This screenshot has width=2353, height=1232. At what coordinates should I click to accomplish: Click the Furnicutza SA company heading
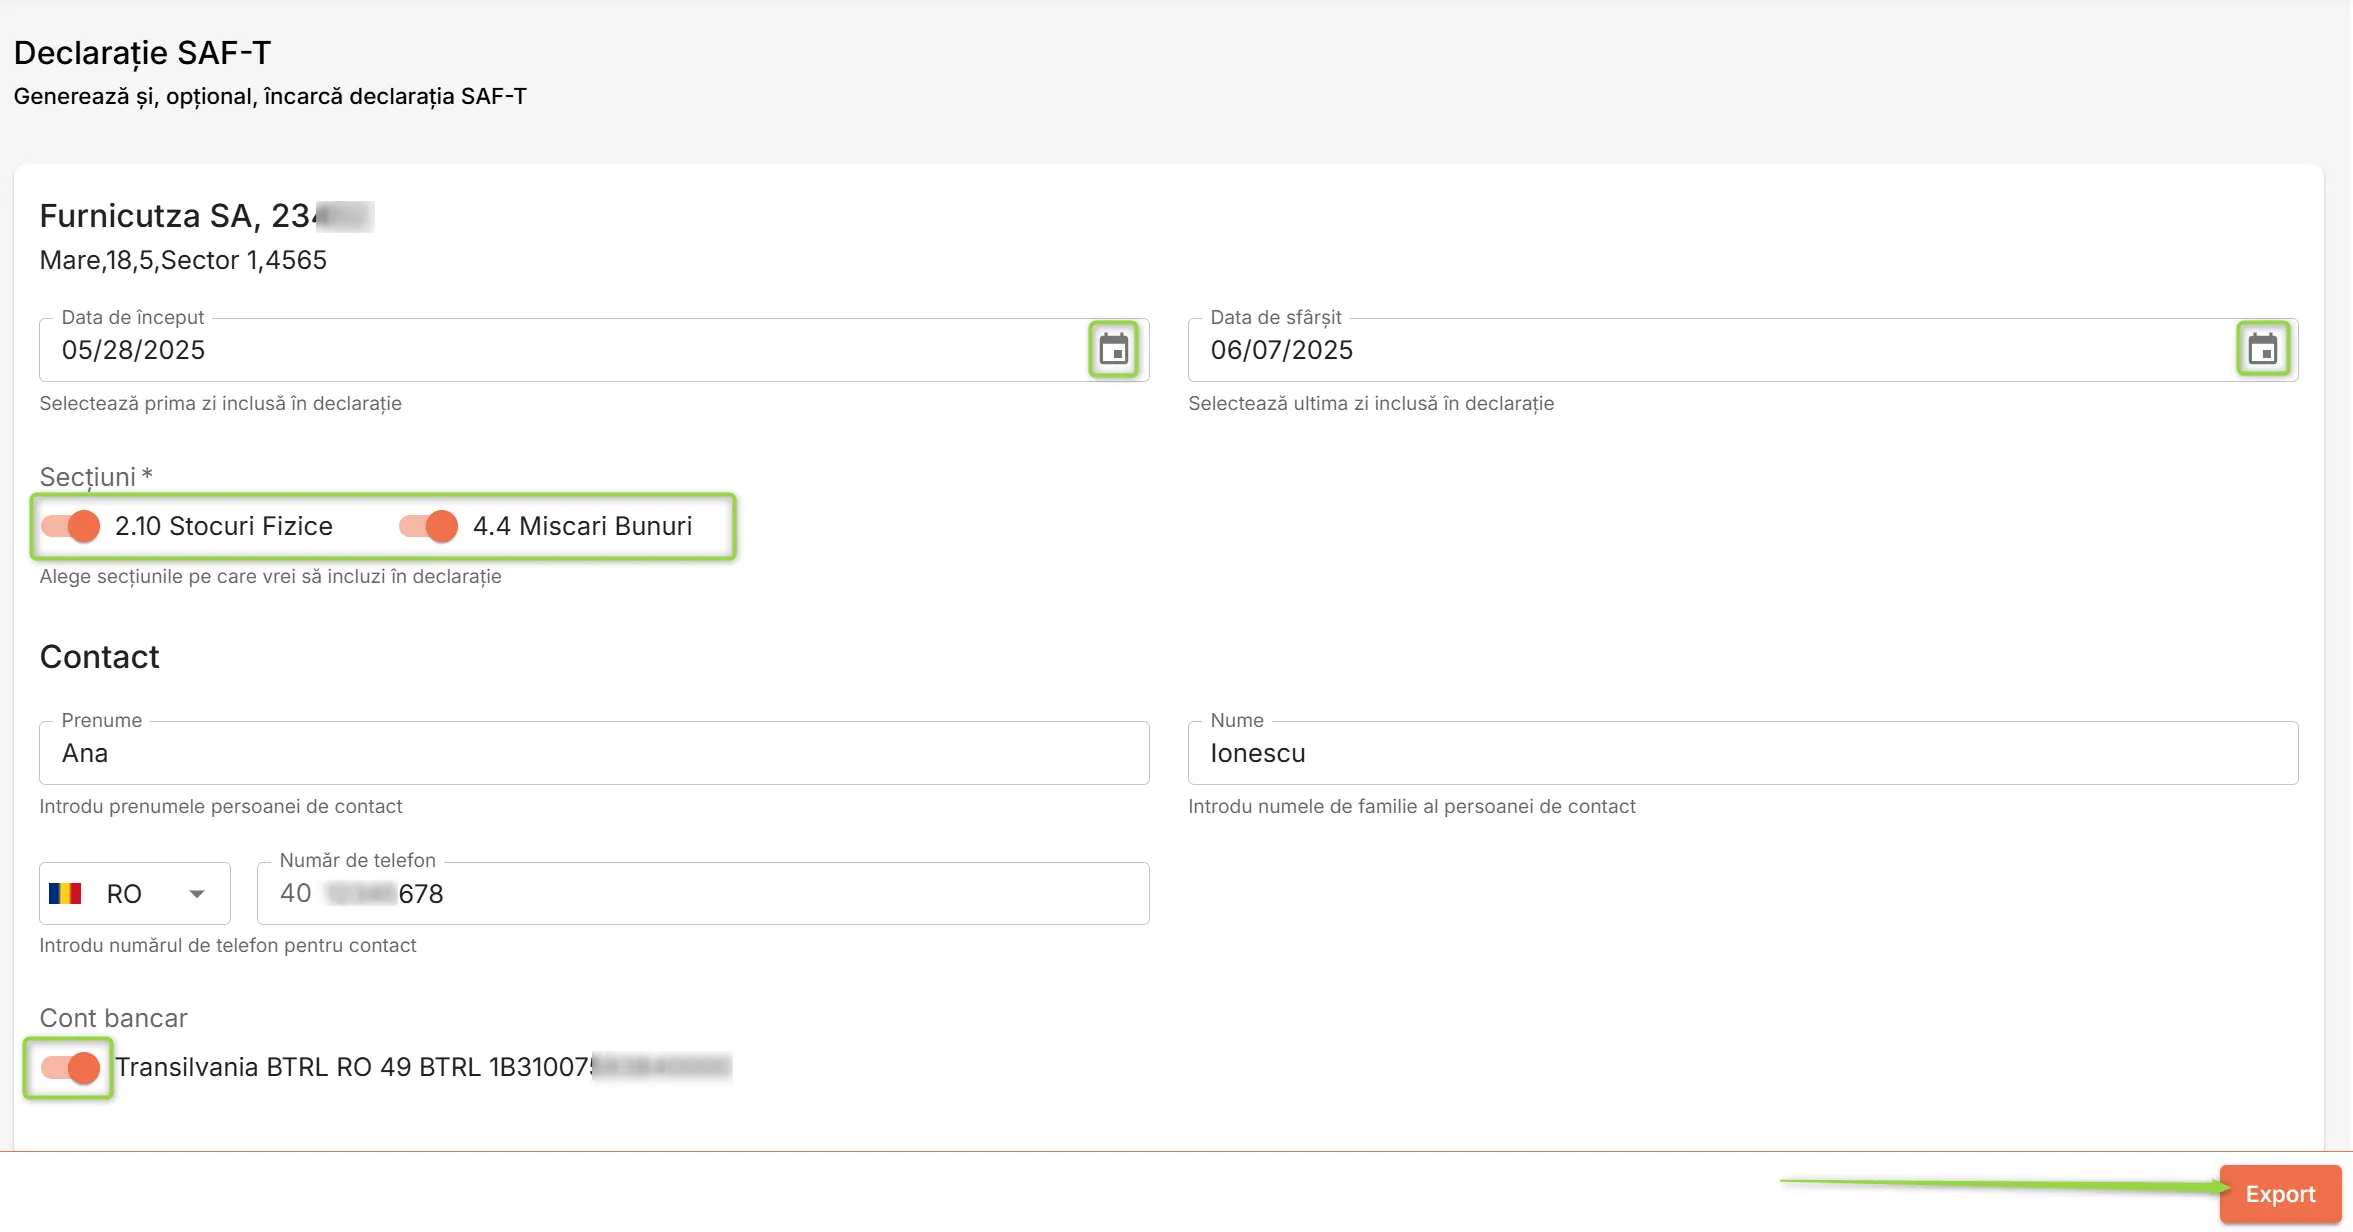[207, 216]
